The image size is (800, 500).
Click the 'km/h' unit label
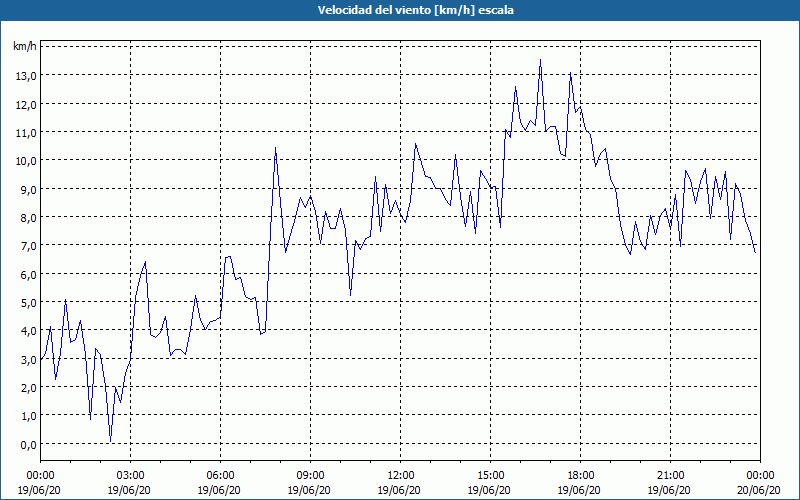[x=25, y=46]
